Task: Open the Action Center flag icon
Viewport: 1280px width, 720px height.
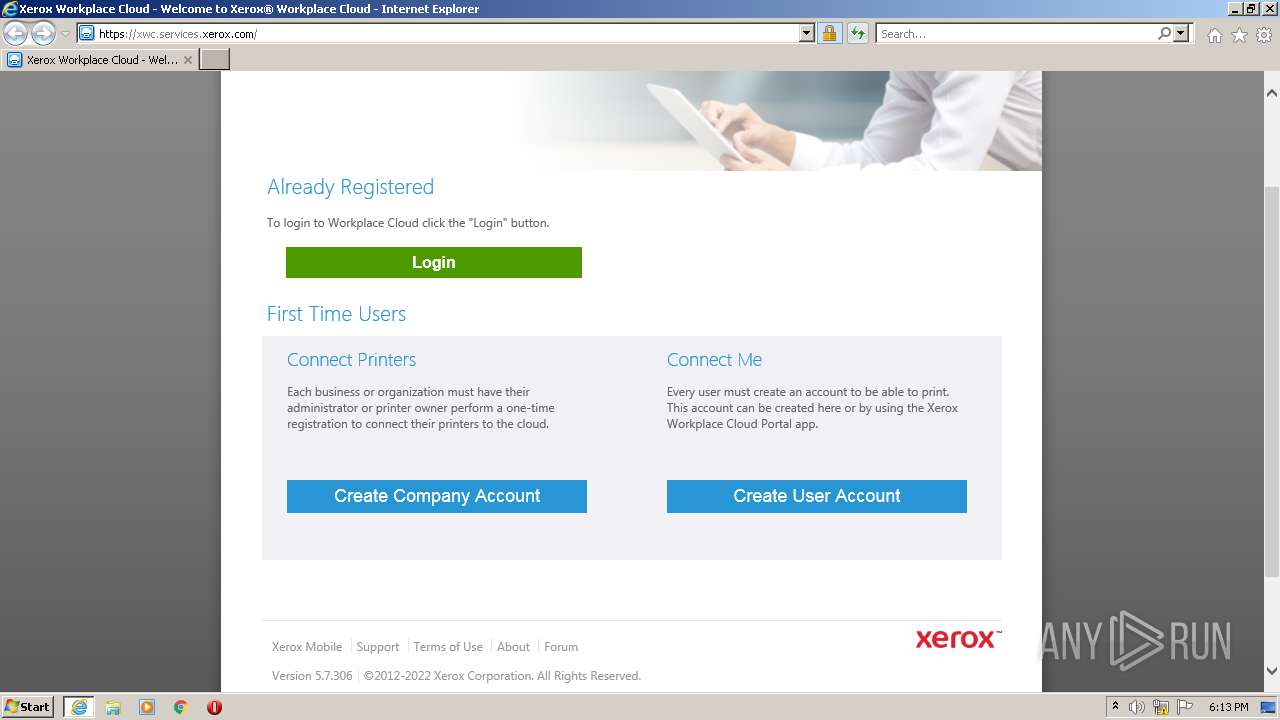Action: click(x=1185, y=707)
